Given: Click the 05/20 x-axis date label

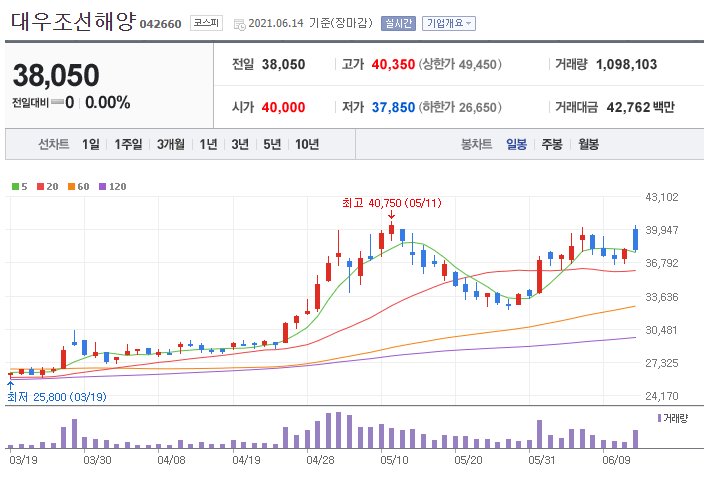Looking at the screenshot, I should pyautogui.click(x=468, y=460).
